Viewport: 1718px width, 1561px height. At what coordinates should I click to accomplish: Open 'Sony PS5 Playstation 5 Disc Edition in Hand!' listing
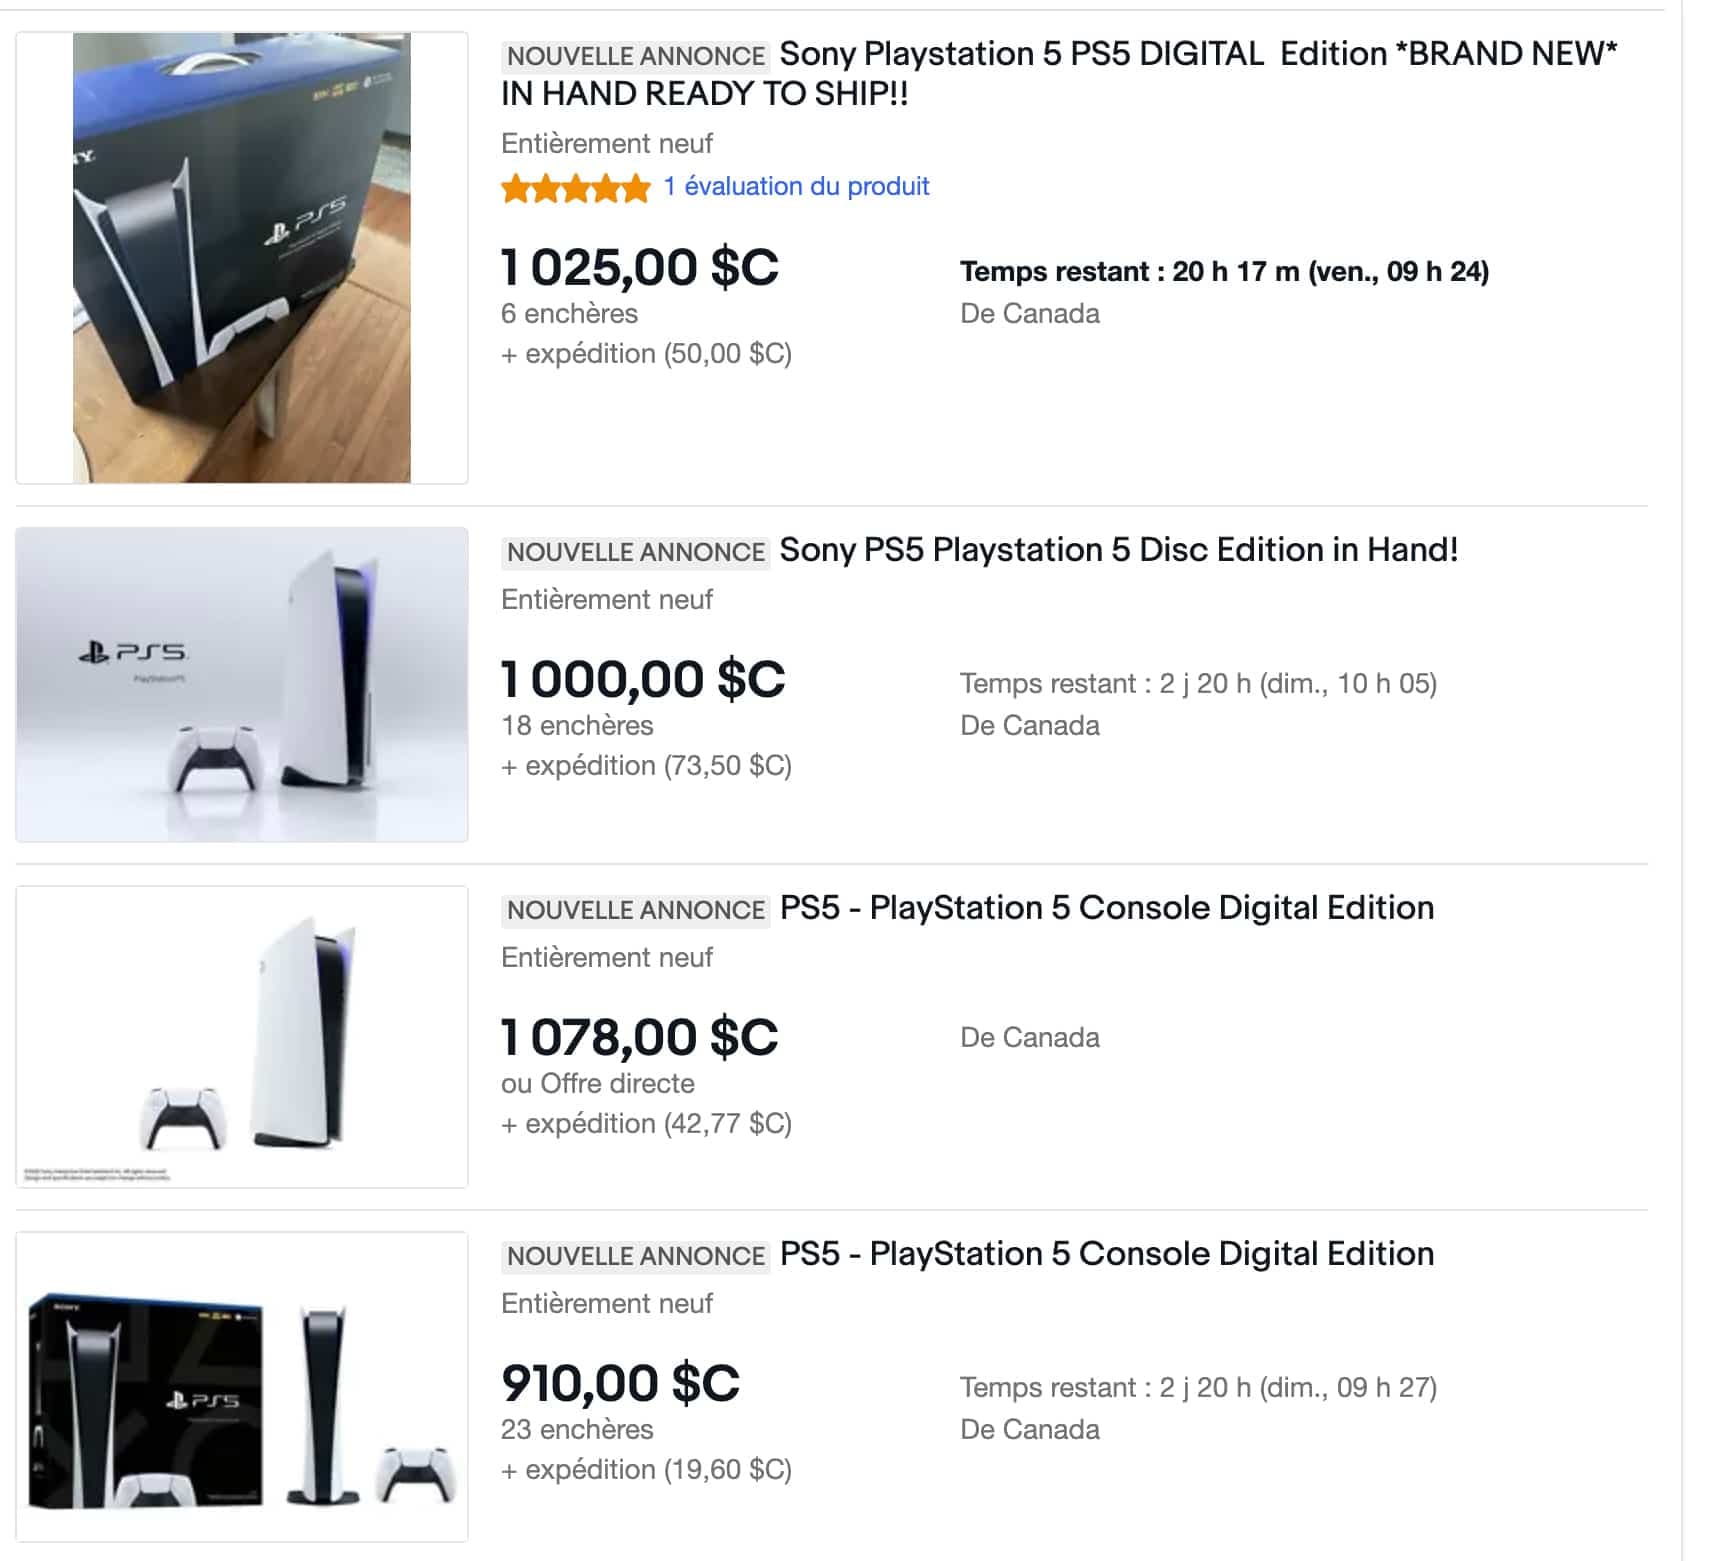point(1118,550)
